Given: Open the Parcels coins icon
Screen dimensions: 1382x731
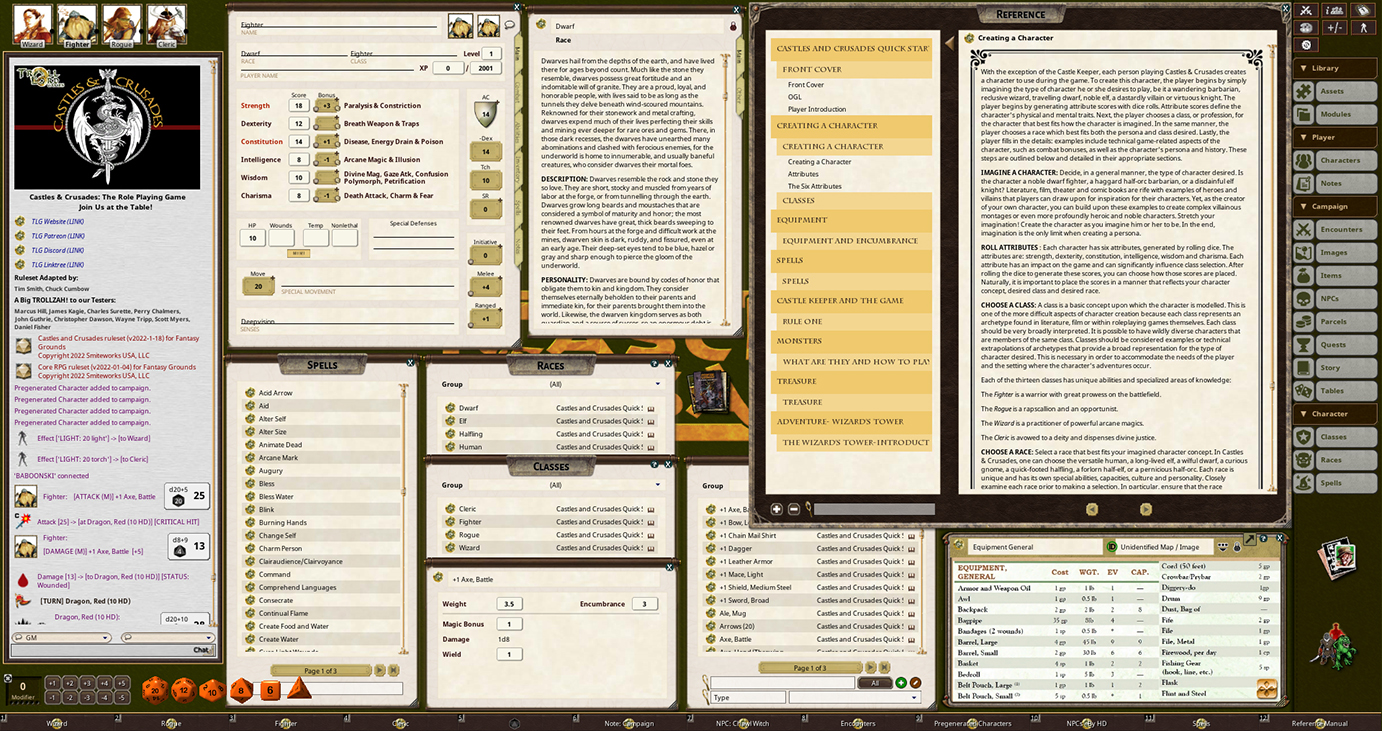Looking at the screenshot, I should (1304, 321).
